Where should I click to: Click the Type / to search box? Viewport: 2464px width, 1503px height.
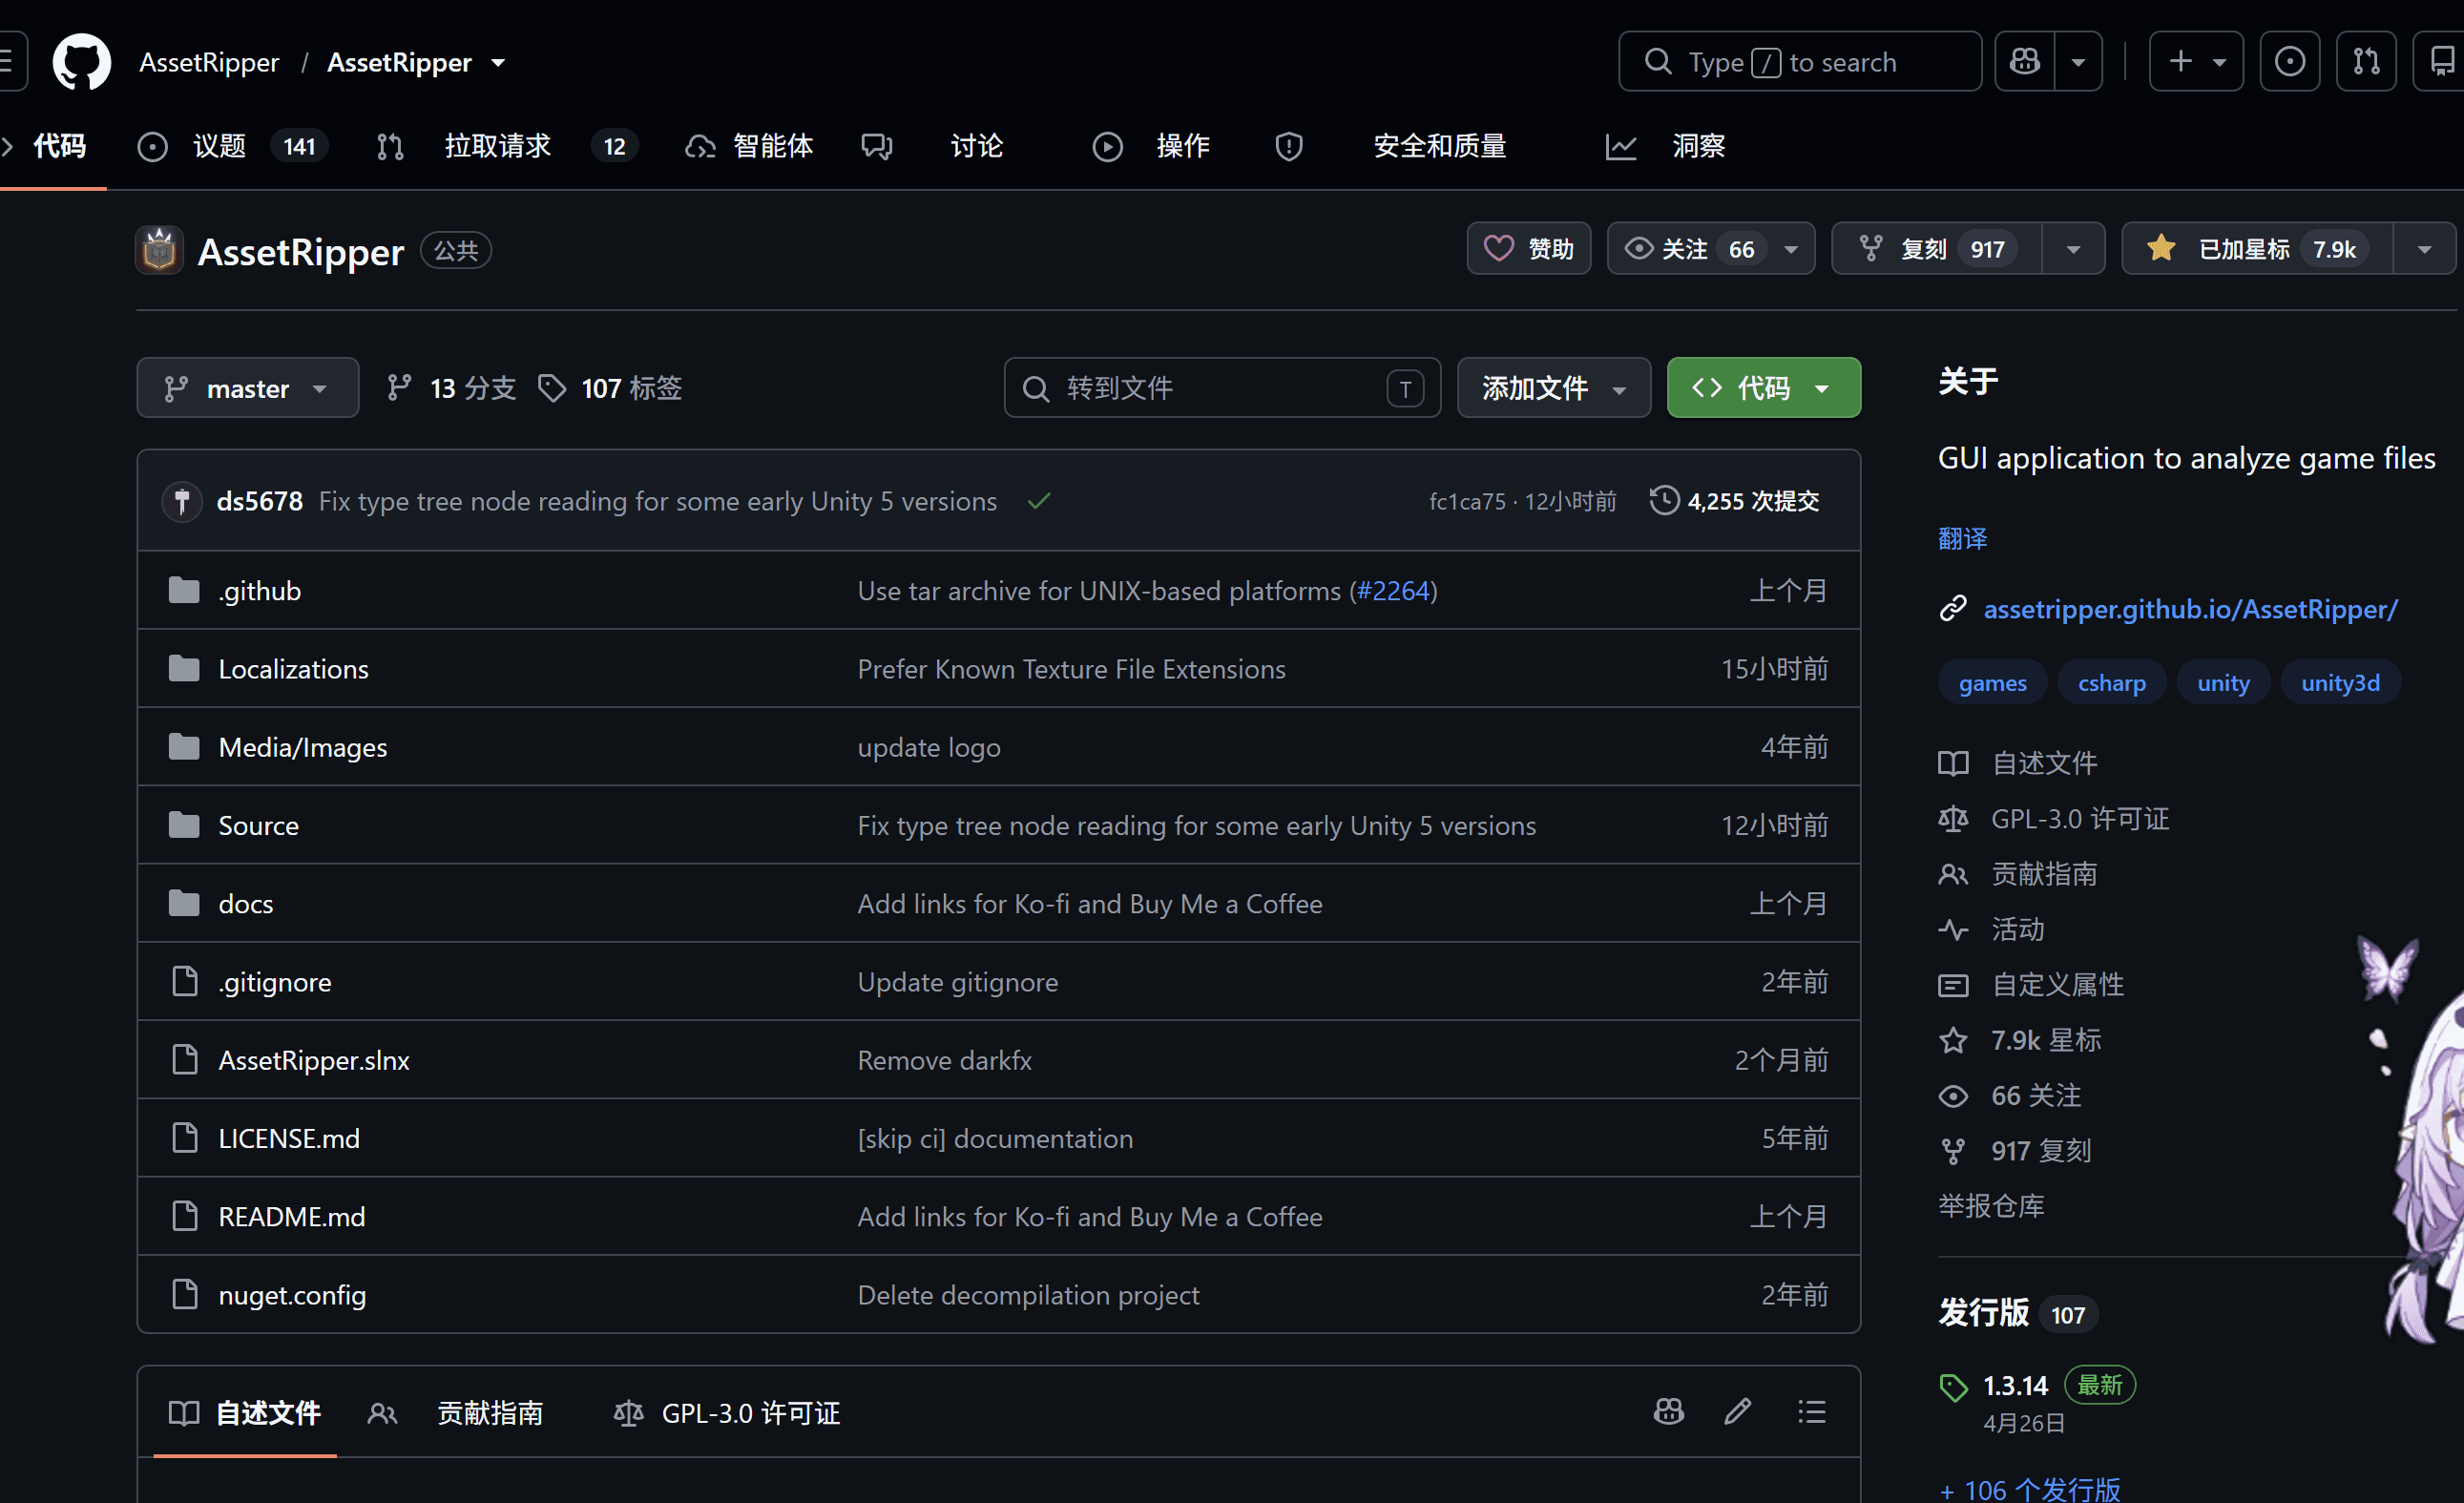[x=1800, y=62]
